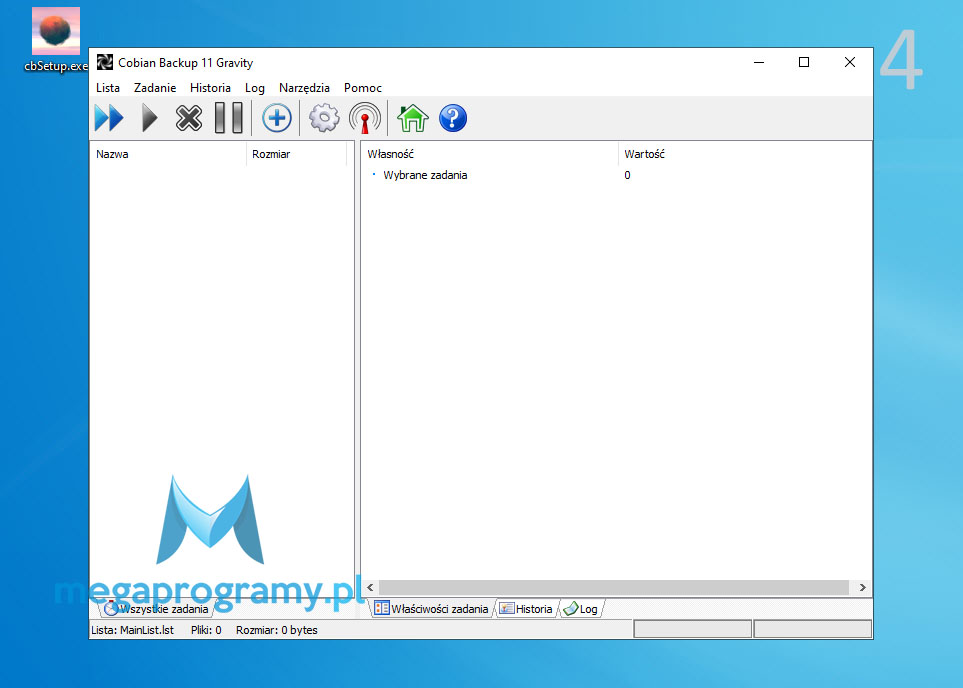Sort by the Rozmiar column header
The image size is (963, 688).
point(296,154)
